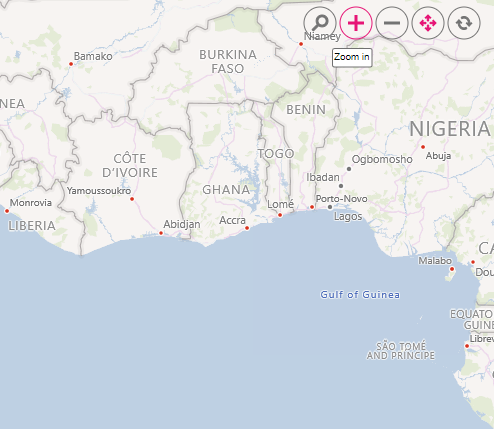This screenshot has width=495, height=430.
Task: Click the Gulf of Guinea label
Action: (360, 295)
